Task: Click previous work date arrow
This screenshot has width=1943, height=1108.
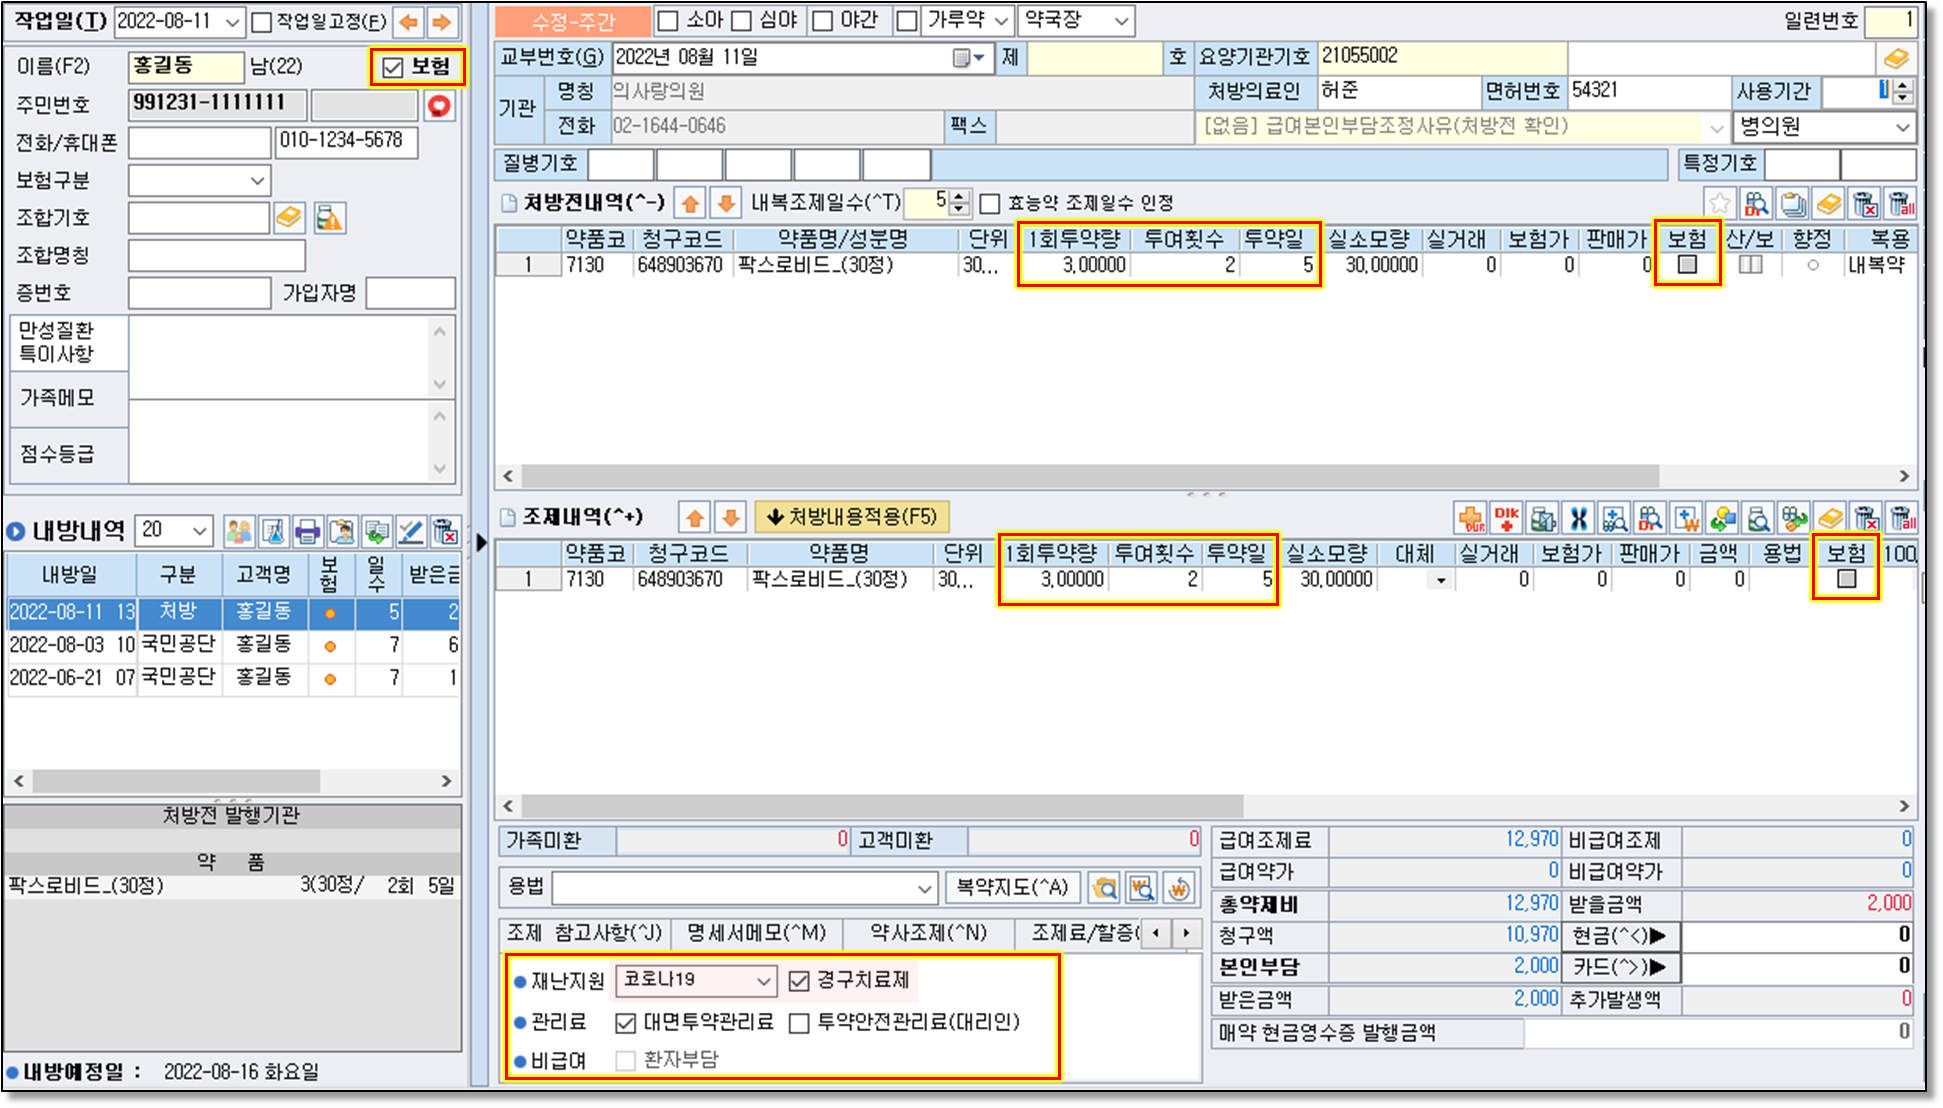Action: [x=408, y=21]
